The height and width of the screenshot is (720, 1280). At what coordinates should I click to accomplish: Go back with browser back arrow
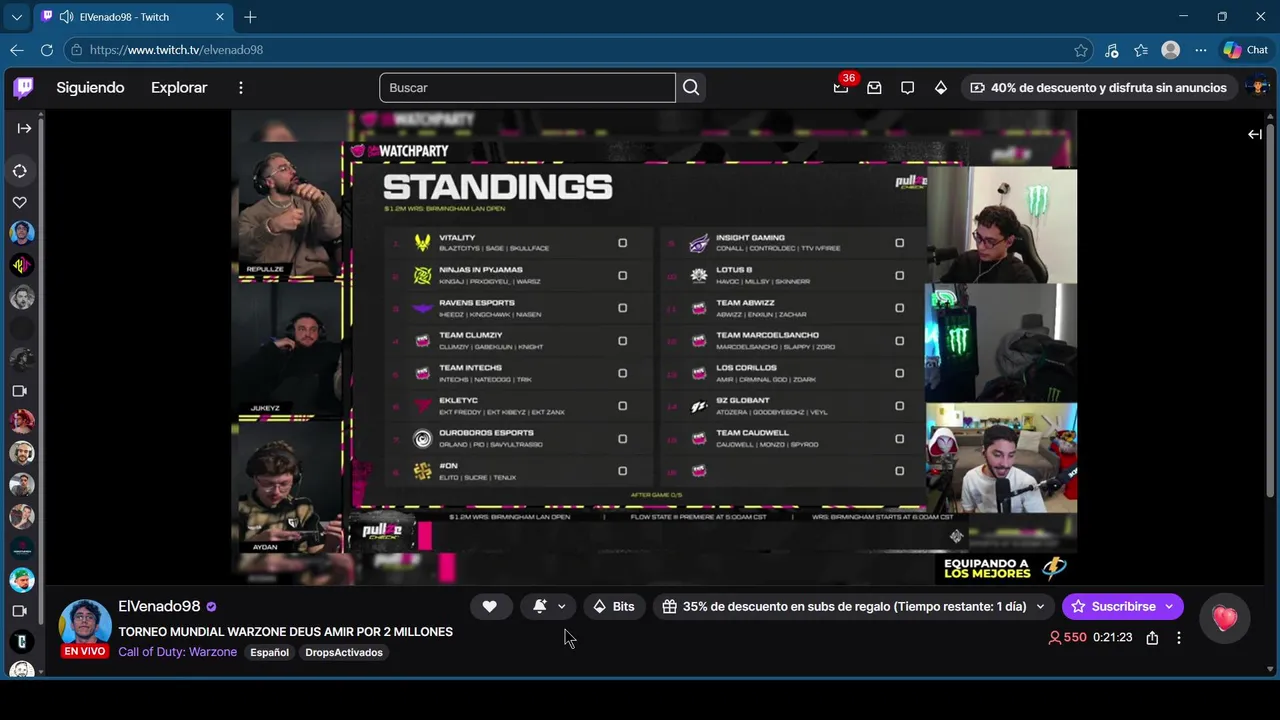(x=17, y=50)
